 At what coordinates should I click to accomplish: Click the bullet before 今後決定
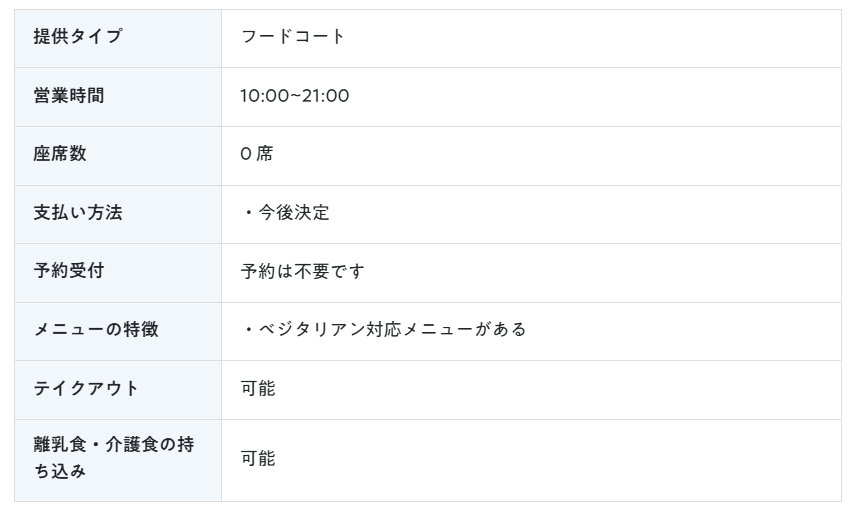click(248, 212)
